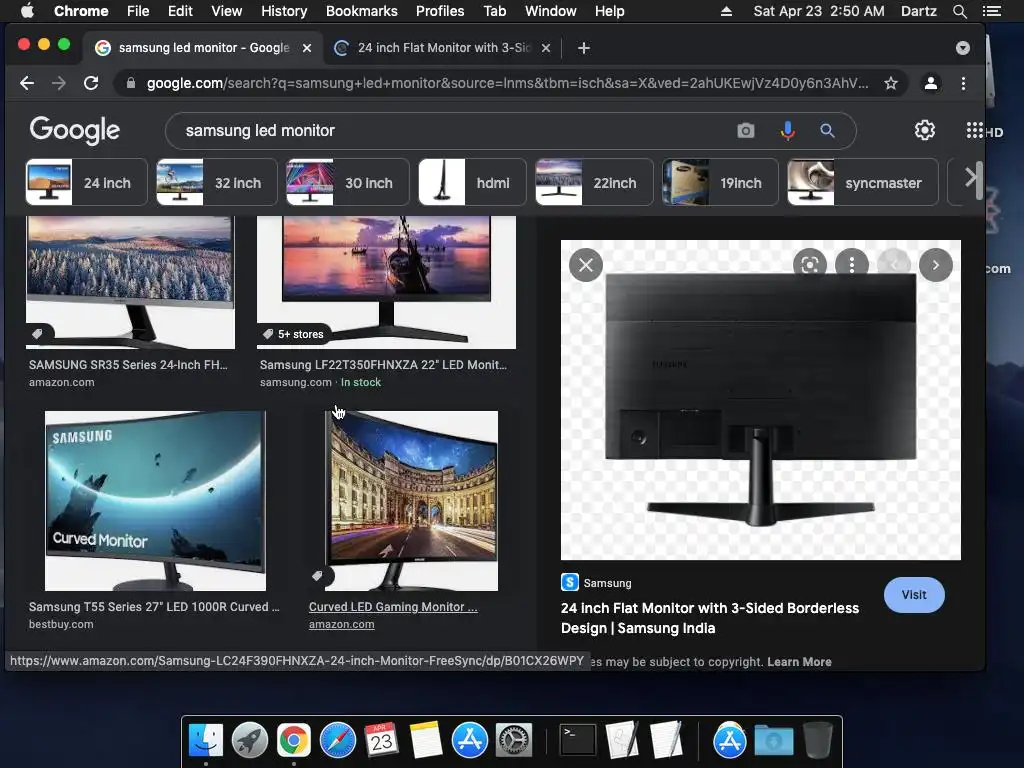Image resolution: width=1024 pixels, height=768 pixels.
Task: Open Calendar from the dock
Action: point(381,740)
